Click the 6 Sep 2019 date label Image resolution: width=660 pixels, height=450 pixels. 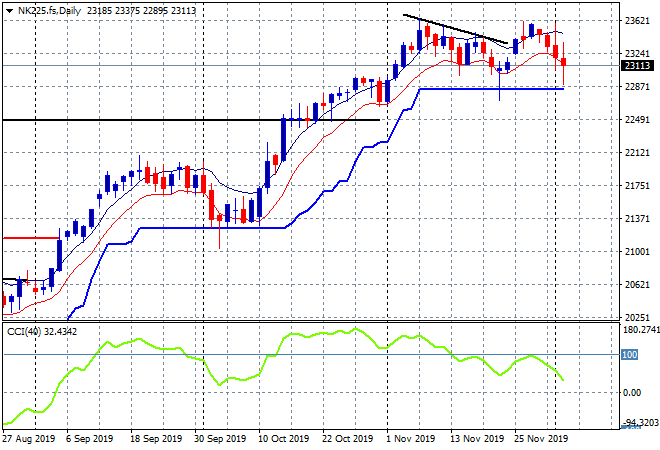point(89,439)
